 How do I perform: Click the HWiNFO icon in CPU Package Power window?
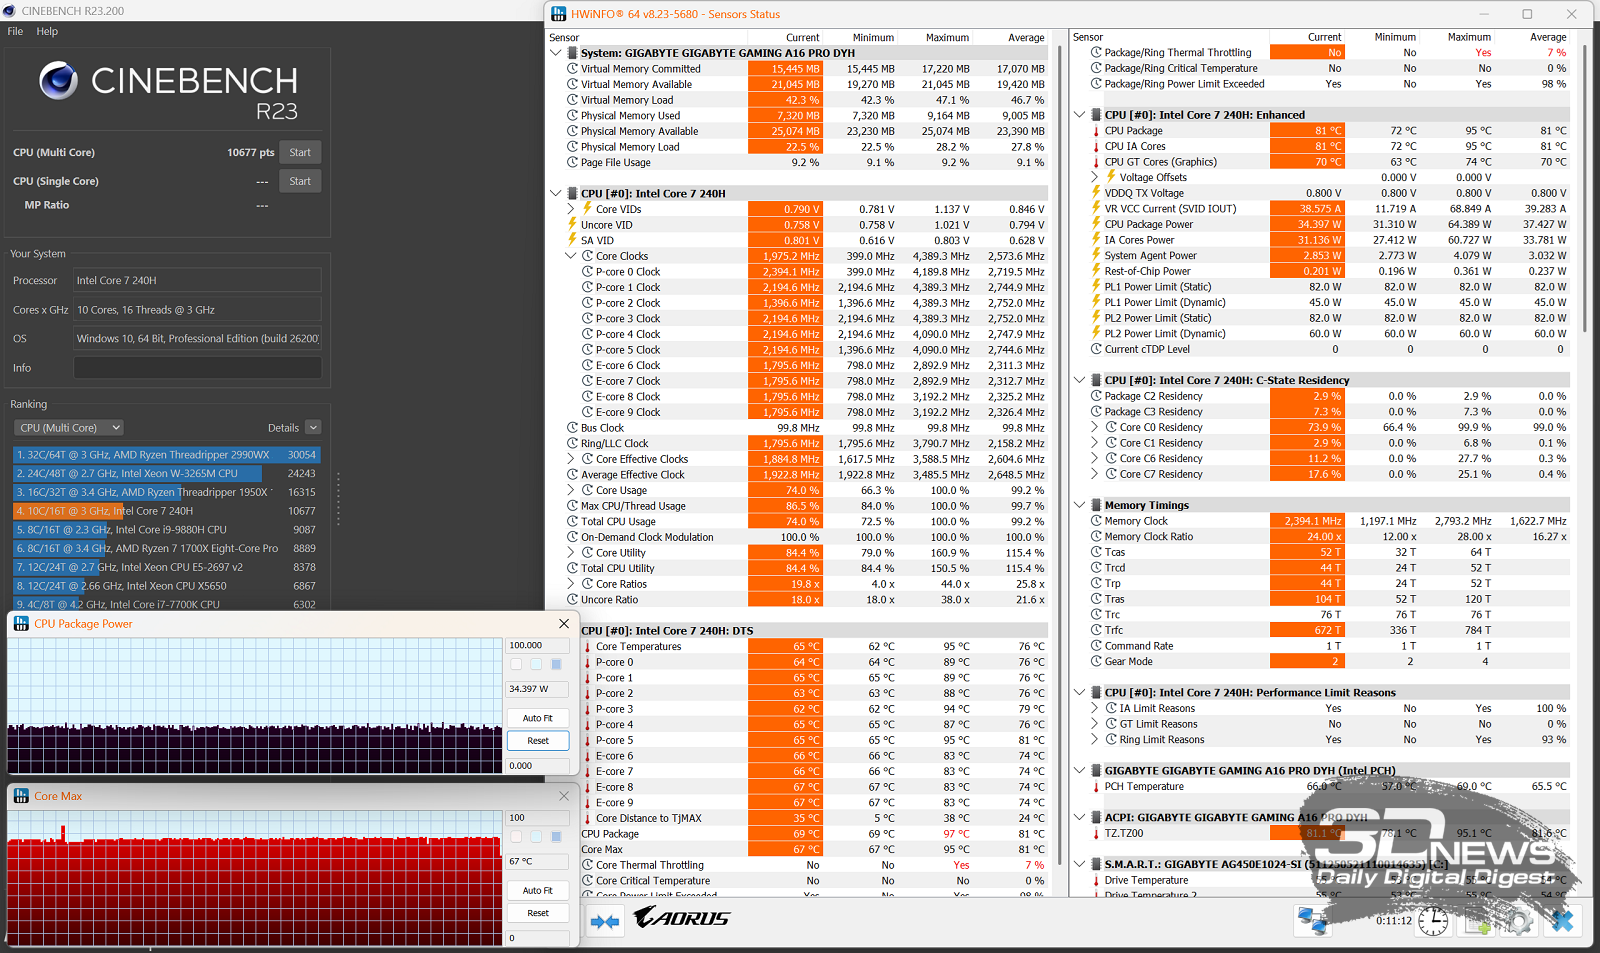click(x=21, y=624)
